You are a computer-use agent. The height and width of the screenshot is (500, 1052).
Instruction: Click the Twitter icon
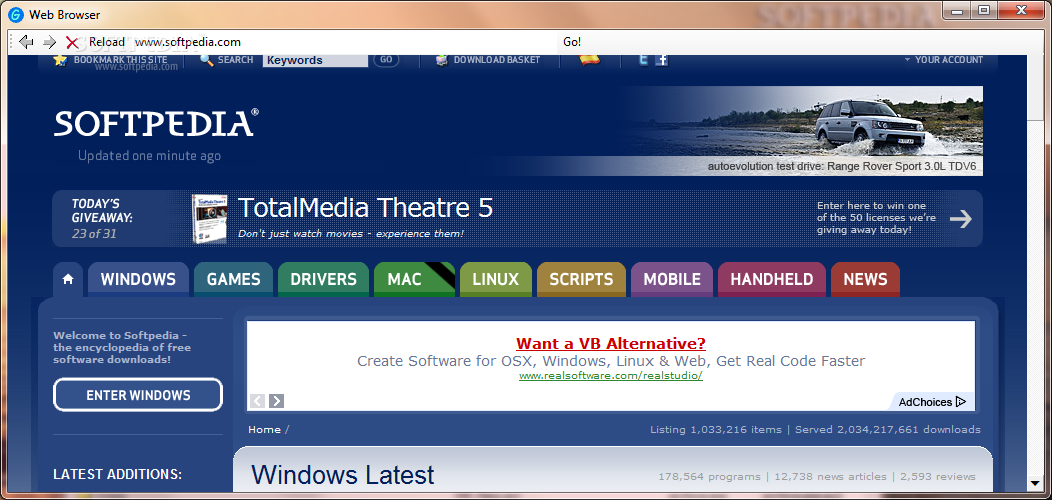coord(643,60)
